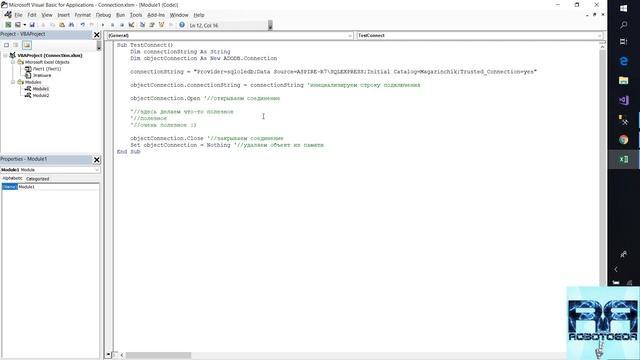Collapse the Modules folder
Screen dimensions: 640x360
[x=13, y=82]
